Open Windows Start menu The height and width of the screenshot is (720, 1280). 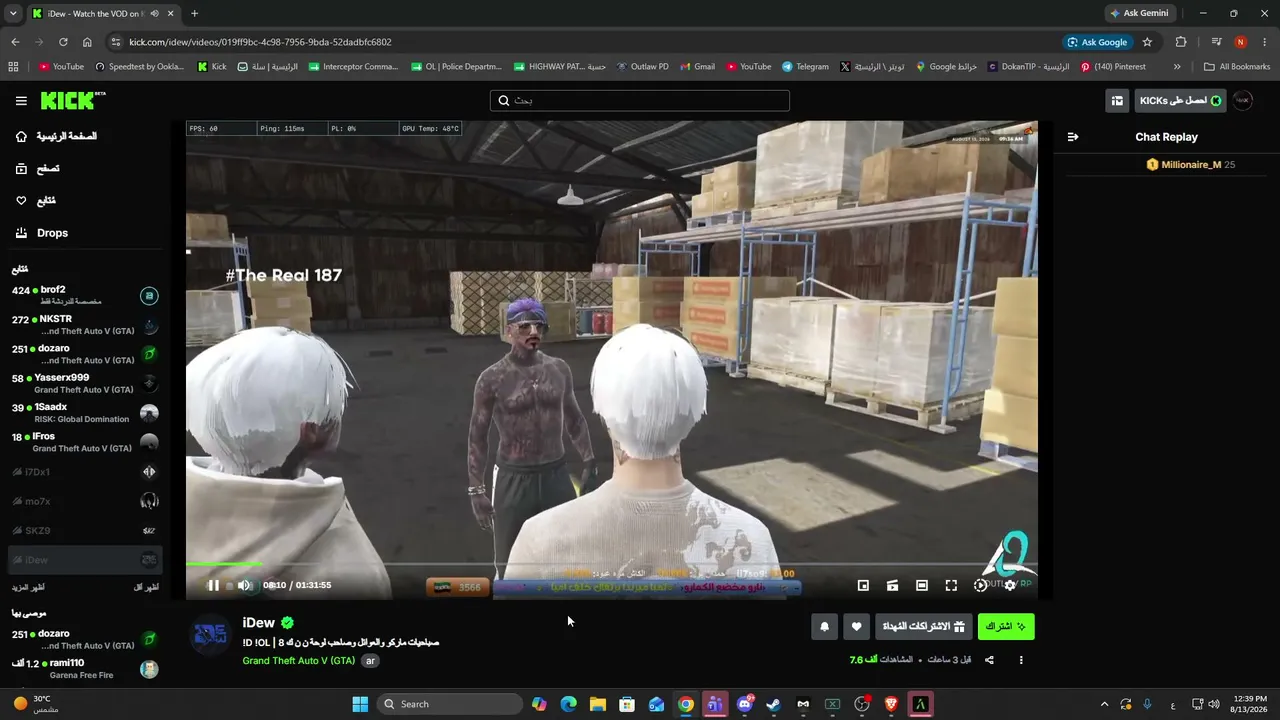pyautogui.click(x=360, y=704)
